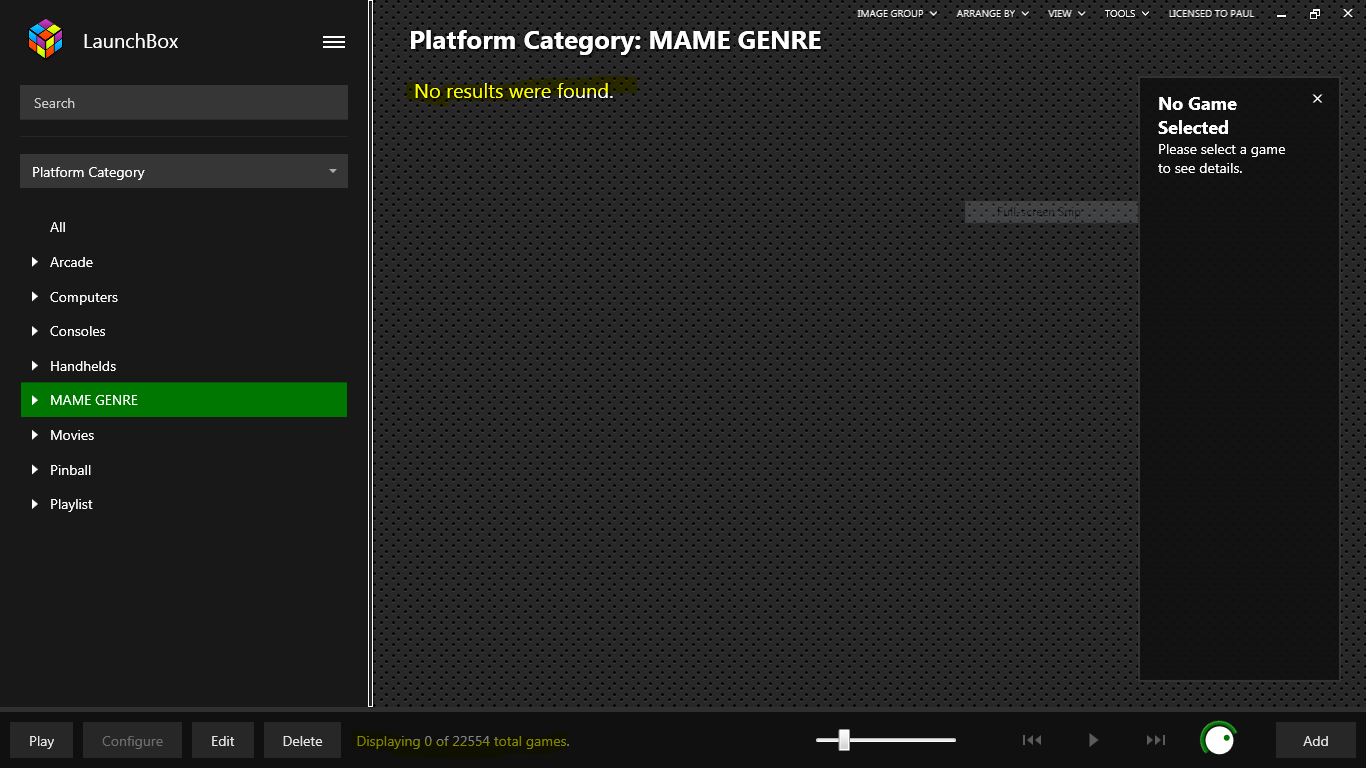Screen dimensions: 1366x768
Task: Click Licensed to Paul menu
Action: [x=1211, y=14]
